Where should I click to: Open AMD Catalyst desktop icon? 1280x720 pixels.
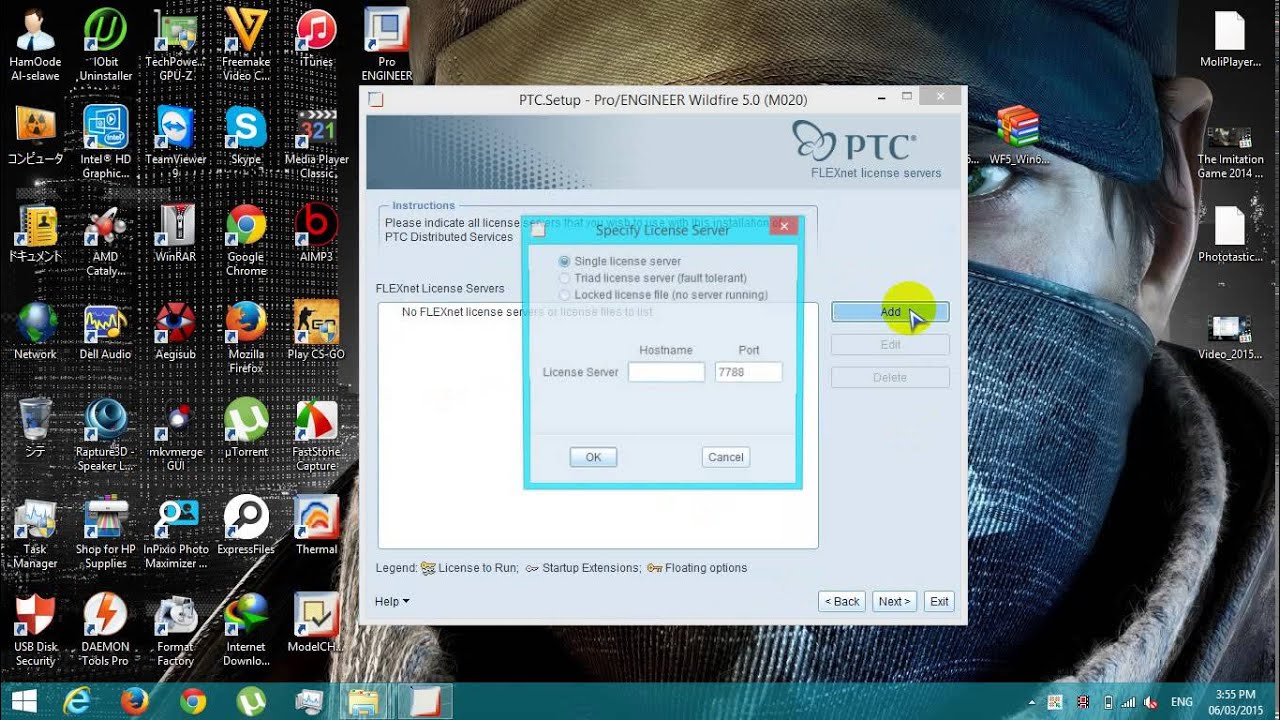(x=105, y=240)
